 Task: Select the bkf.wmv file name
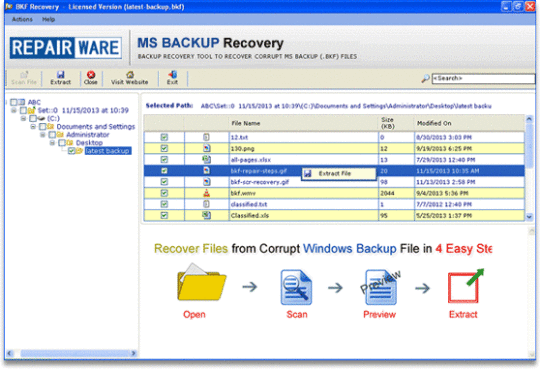(x=243, y=193)
